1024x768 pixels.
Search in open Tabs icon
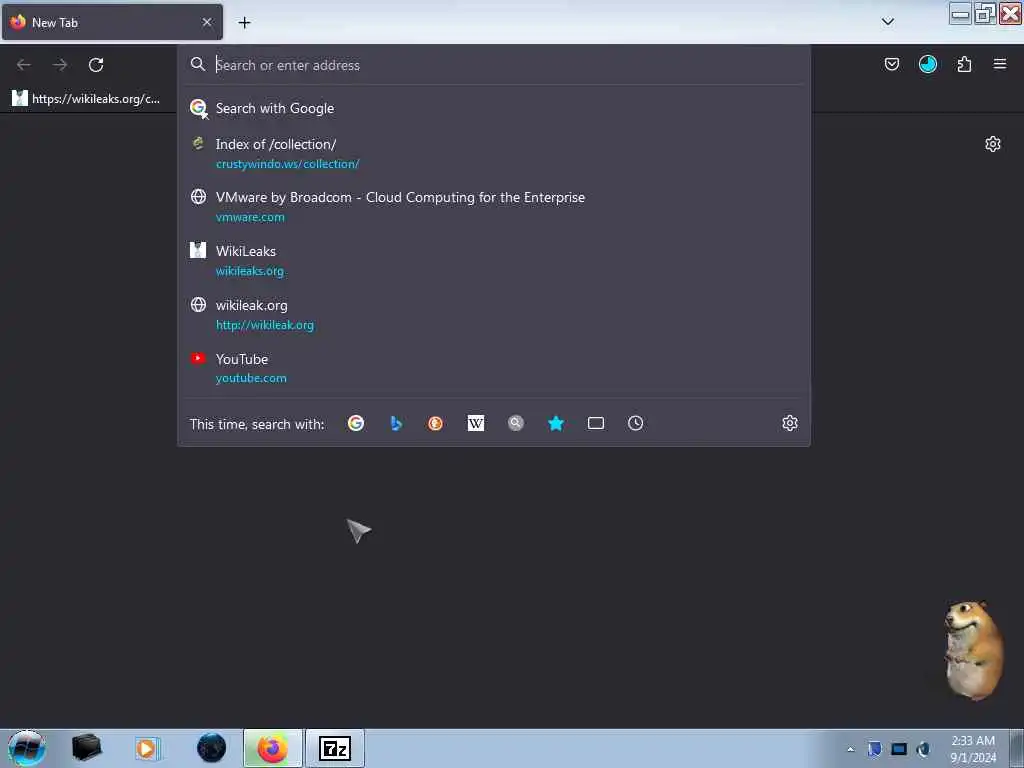(596, 423)
